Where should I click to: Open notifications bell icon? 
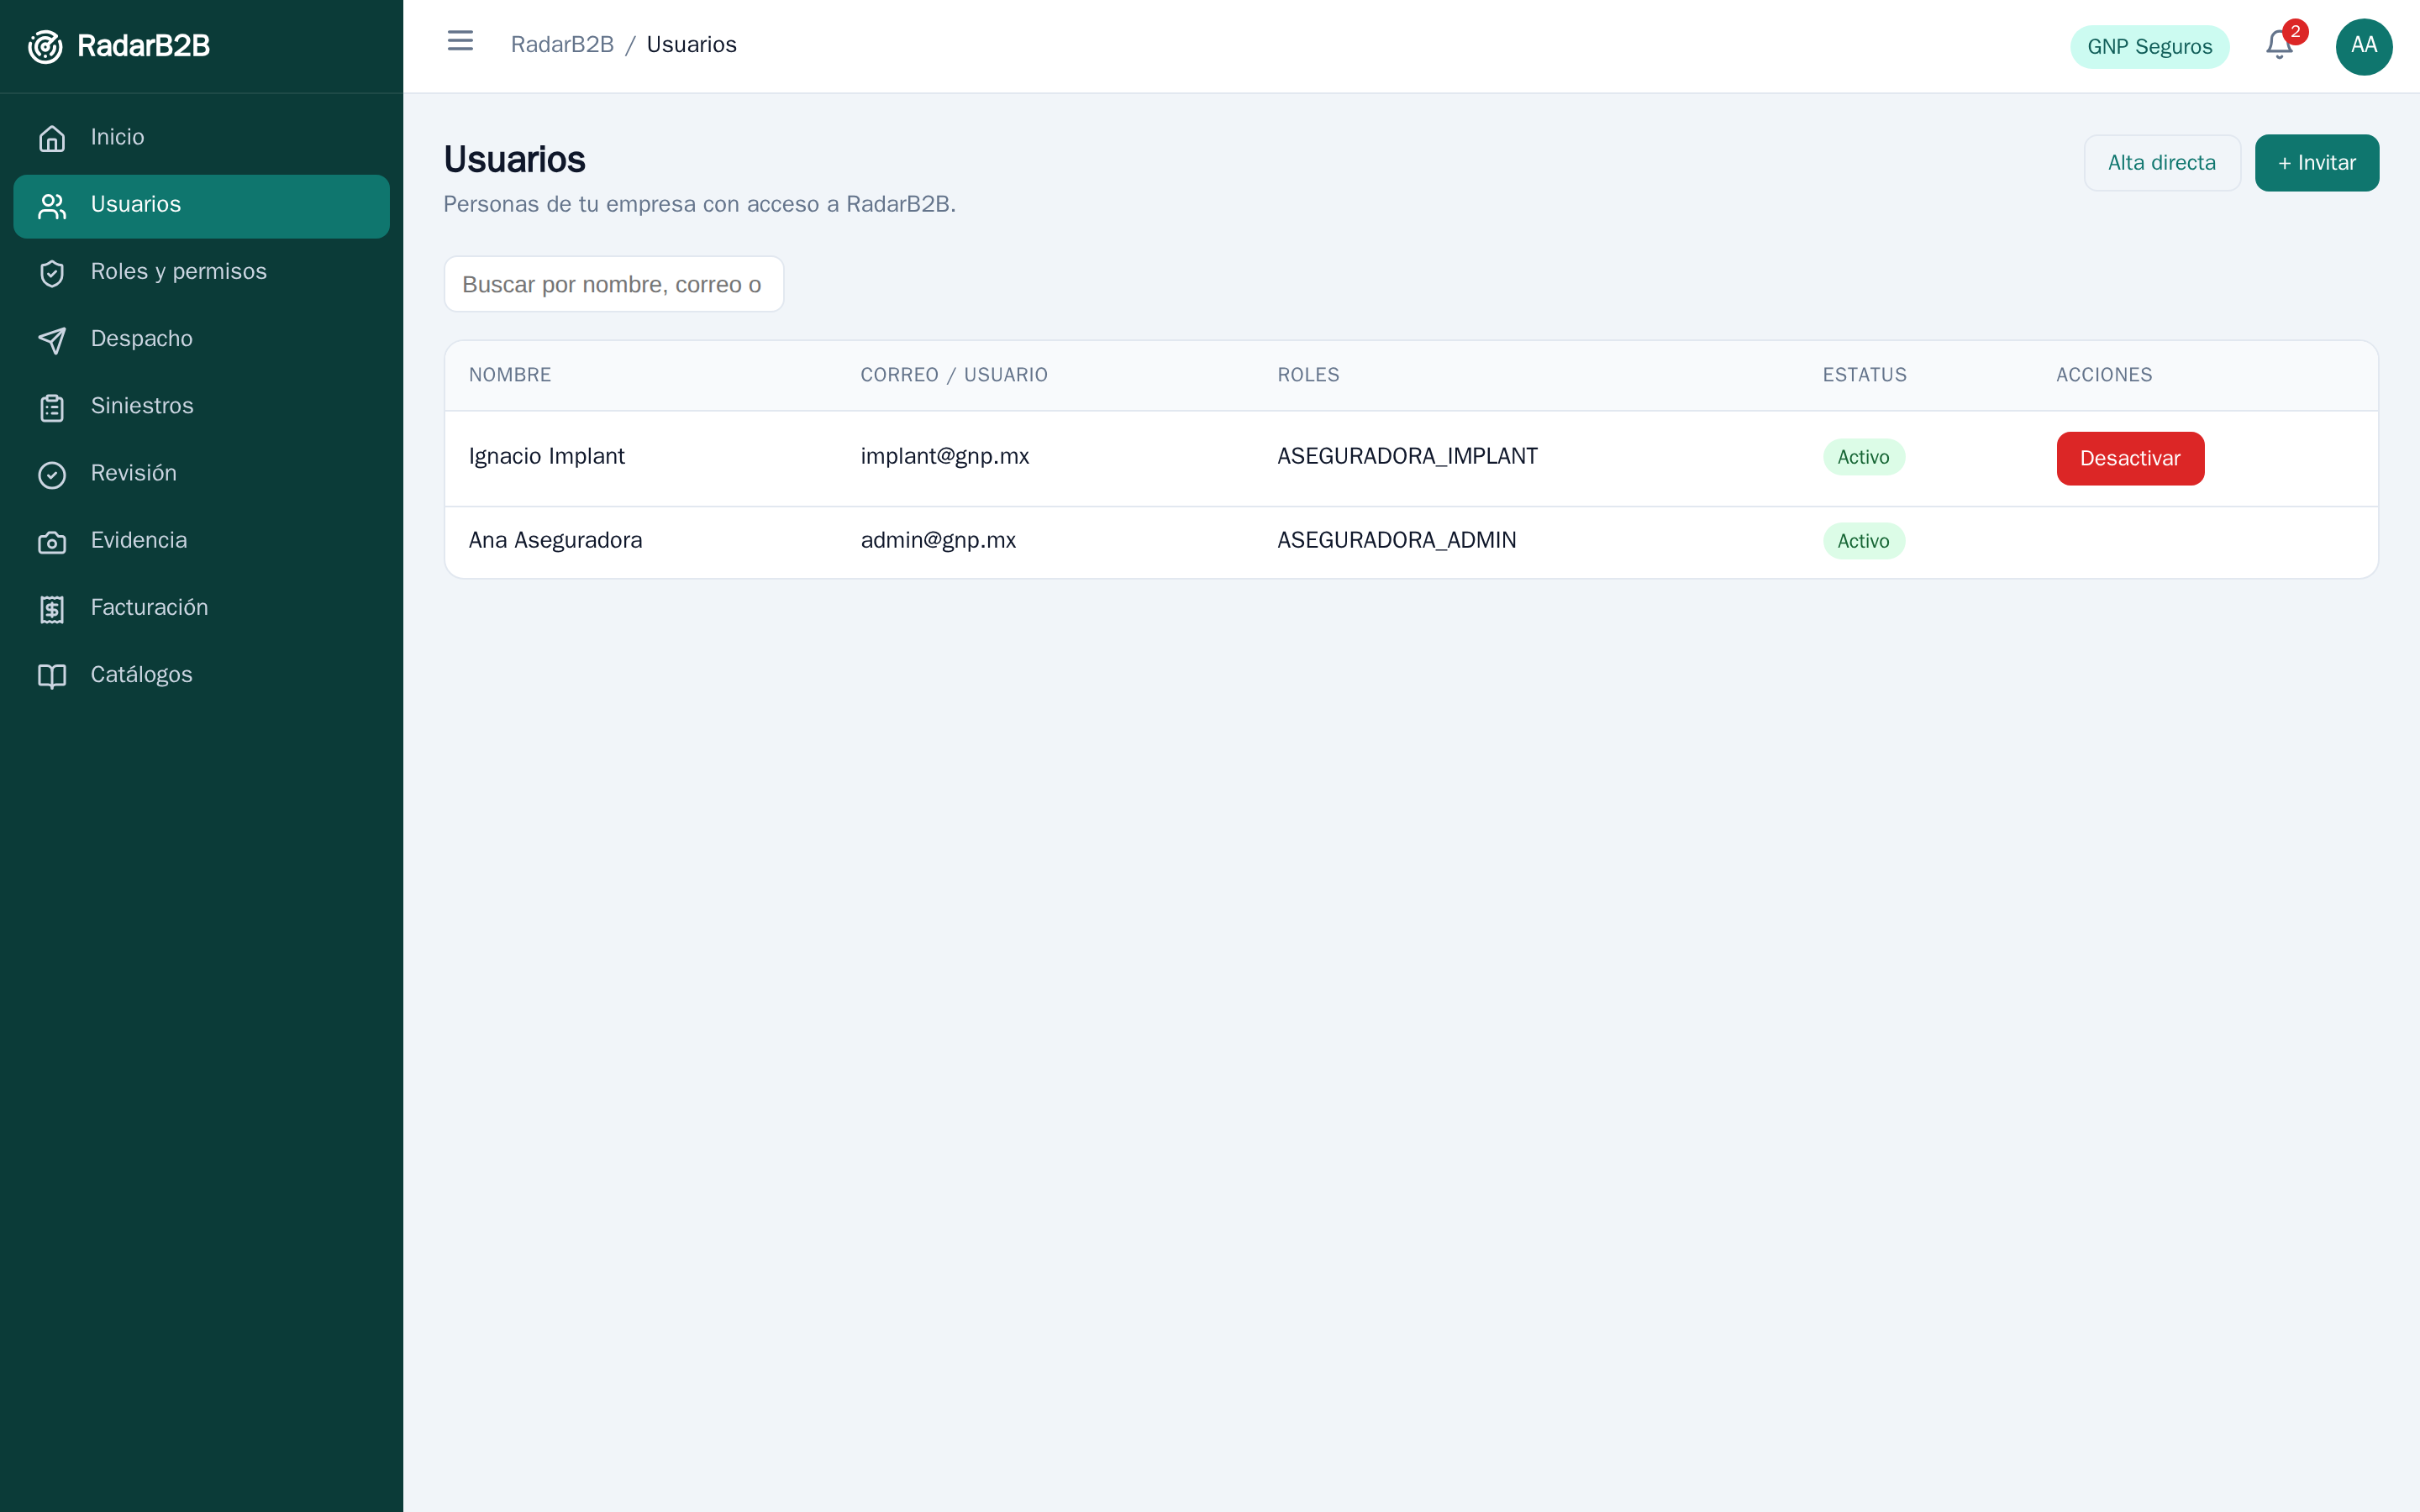pyautogui.click(x=2279, y=45)
